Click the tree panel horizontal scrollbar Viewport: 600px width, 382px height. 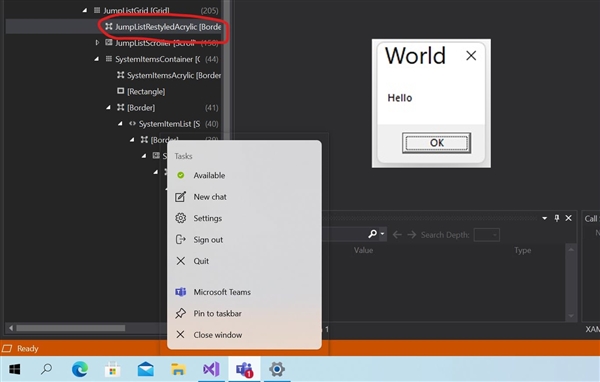click(x=70, y=328)
